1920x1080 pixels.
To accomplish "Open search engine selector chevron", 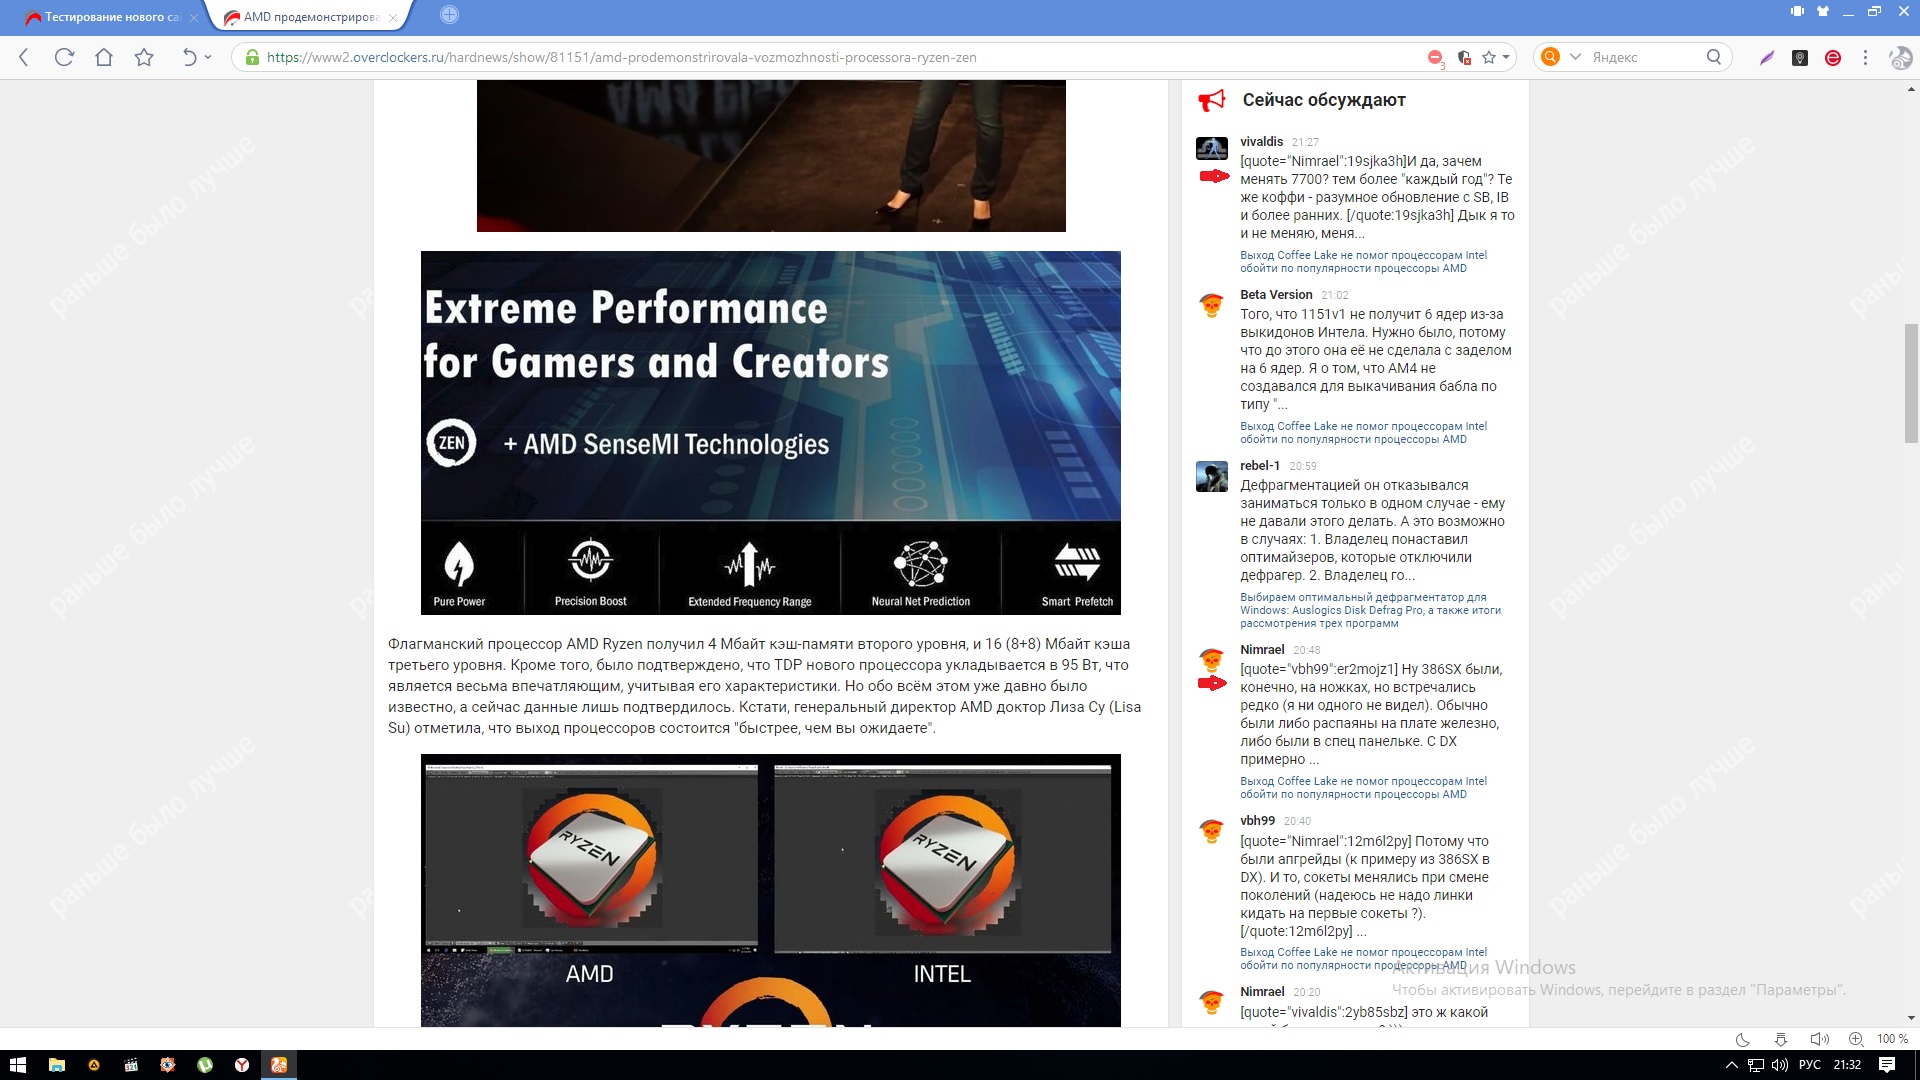I will pyautogui.click(x=1575, y=57).
